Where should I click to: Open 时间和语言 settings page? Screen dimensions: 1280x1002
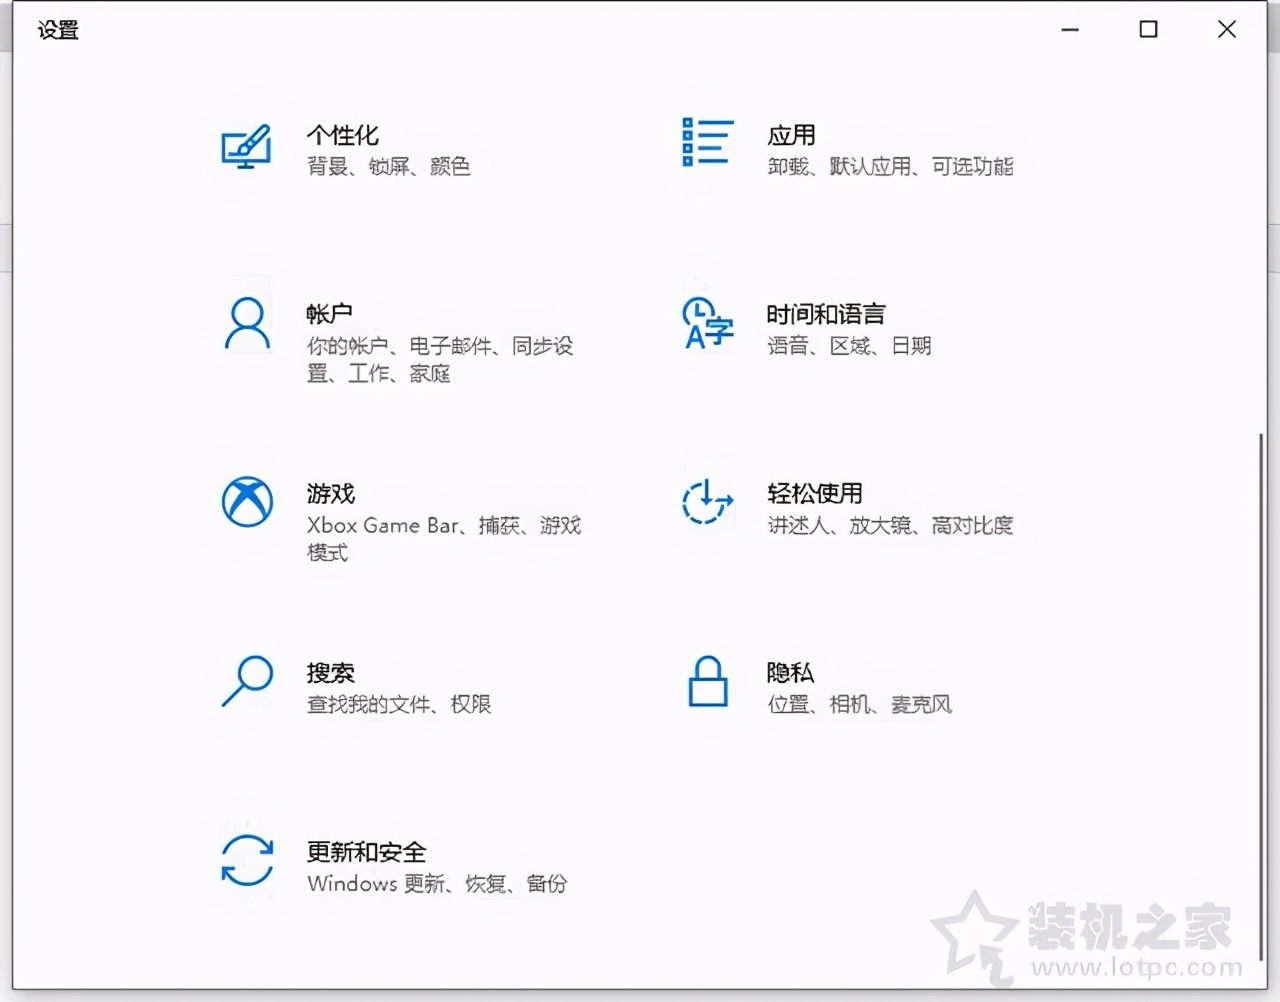click(826, 314)
